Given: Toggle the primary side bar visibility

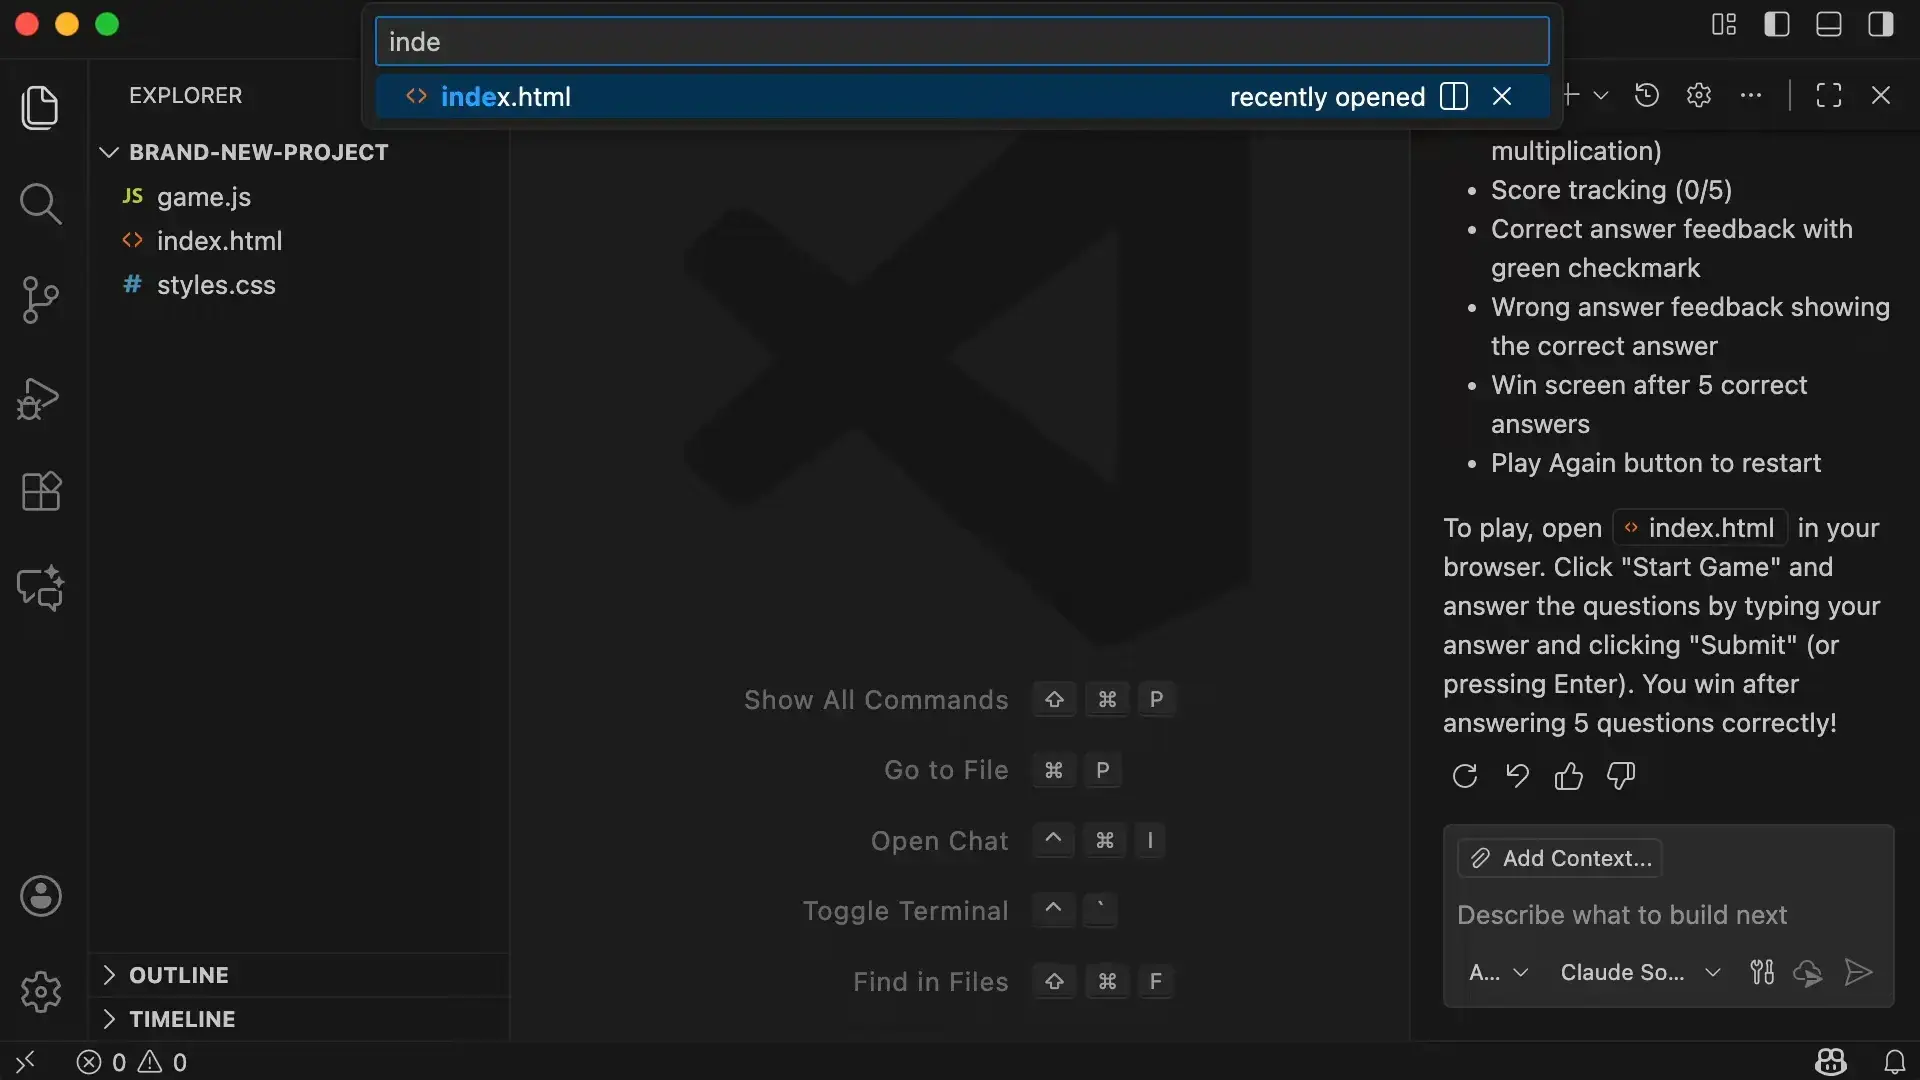Looking at the screenshot, I should coord(1776,24).
